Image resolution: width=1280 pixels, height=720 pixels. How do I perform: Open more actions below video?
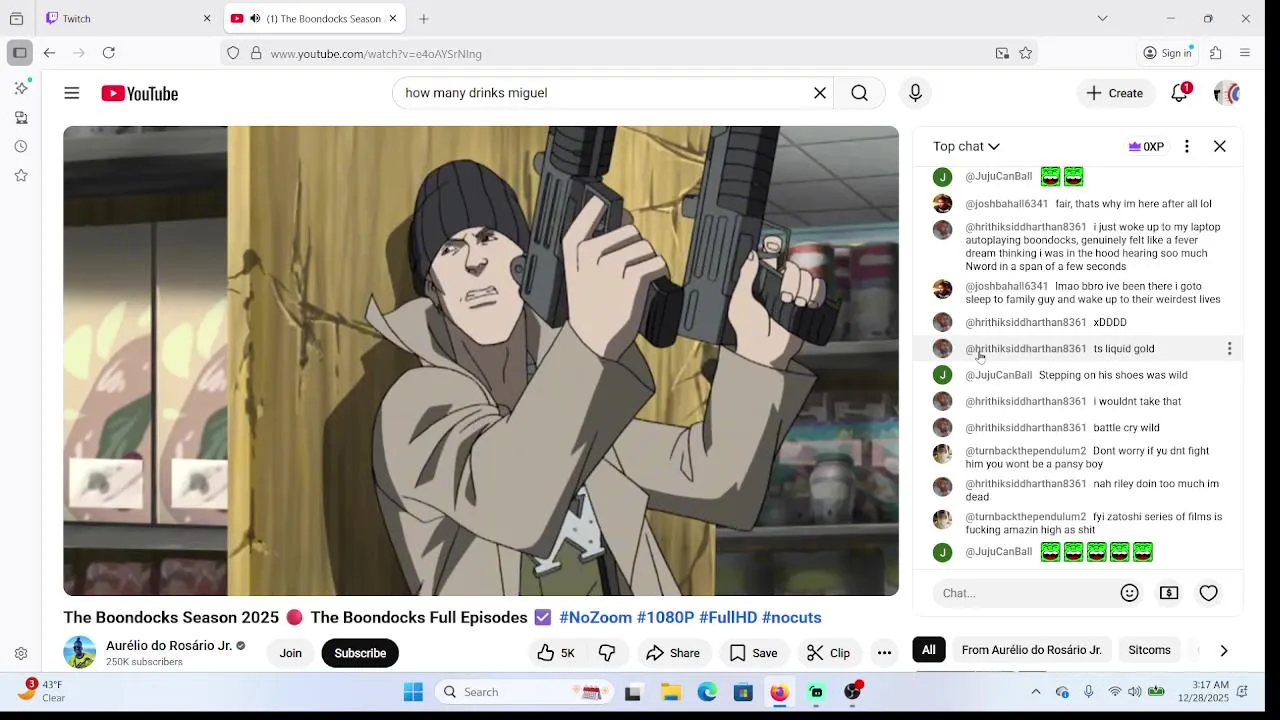click(884, 653)
